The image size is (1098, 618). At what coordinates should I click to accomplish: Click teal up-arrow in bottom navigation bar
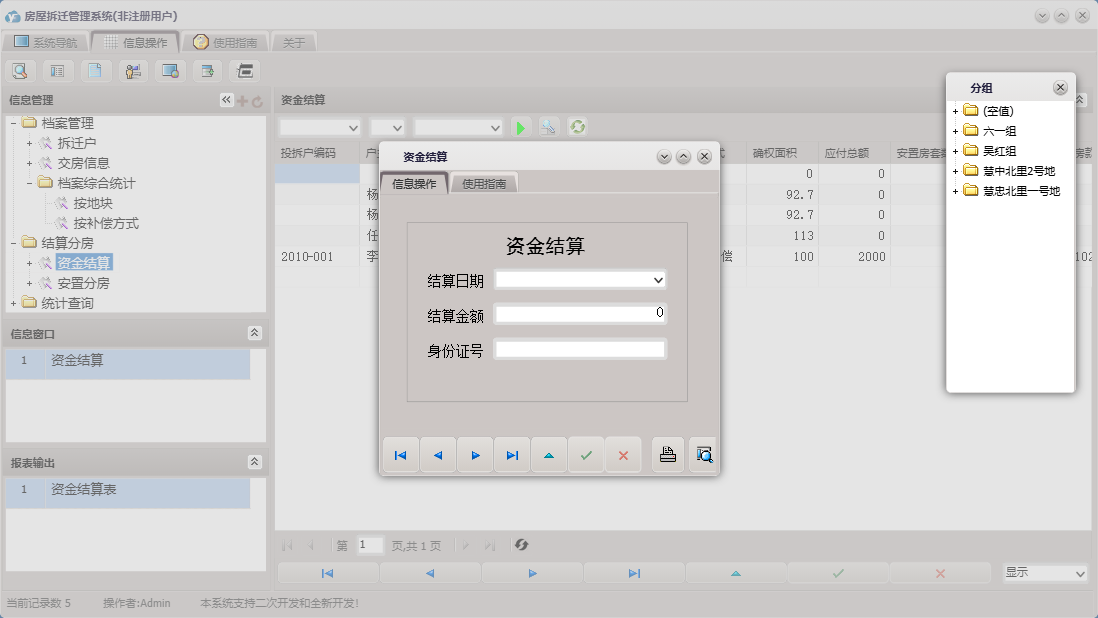pos(736,573)
